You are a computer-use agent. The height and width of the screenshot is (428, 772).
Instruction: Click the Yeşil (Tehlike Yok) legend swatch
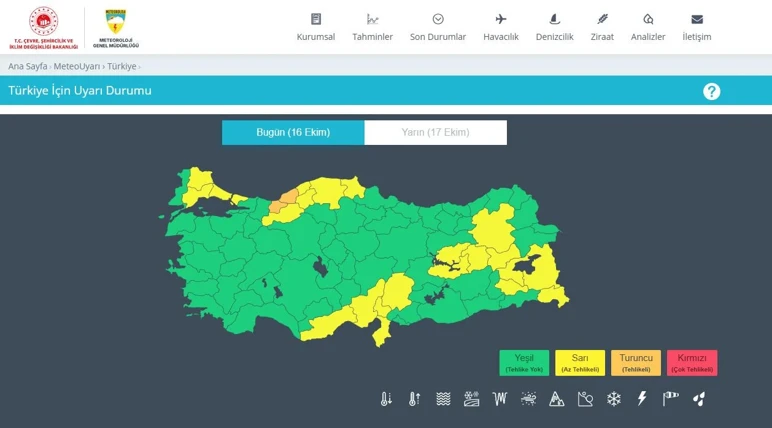click(x=524, y=363)
